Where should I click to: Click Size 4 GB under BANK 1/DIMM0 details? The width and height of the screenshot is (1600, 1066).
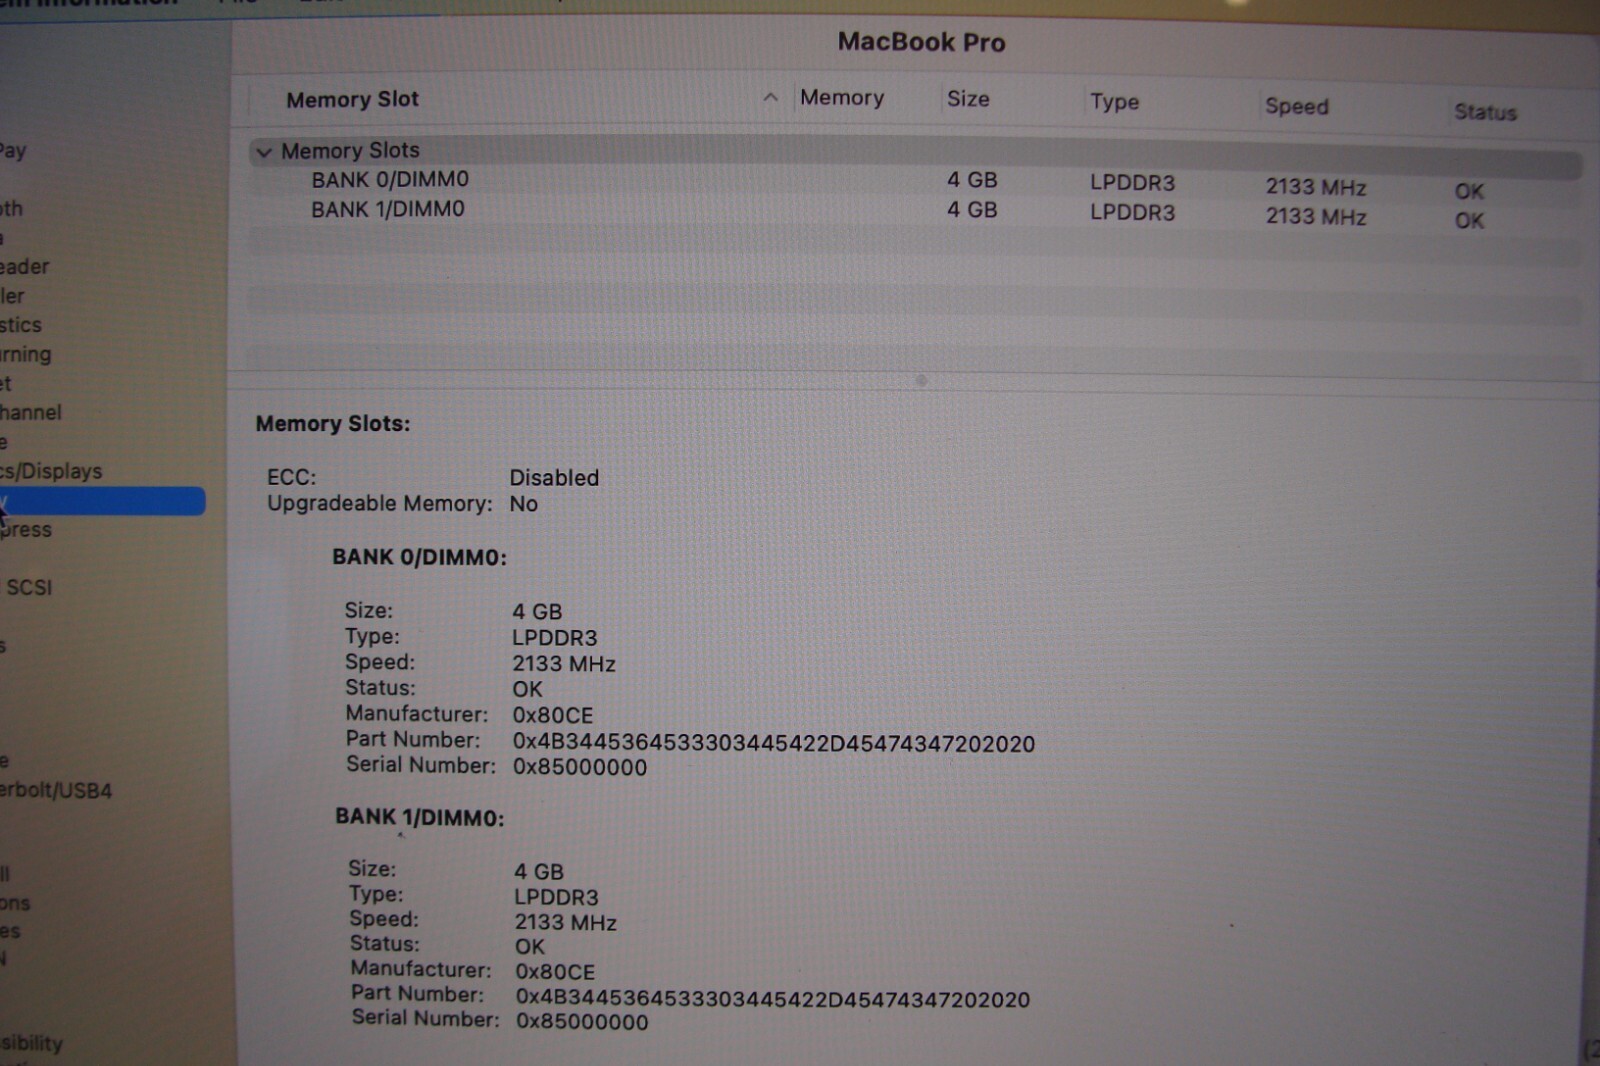[539, 872]
